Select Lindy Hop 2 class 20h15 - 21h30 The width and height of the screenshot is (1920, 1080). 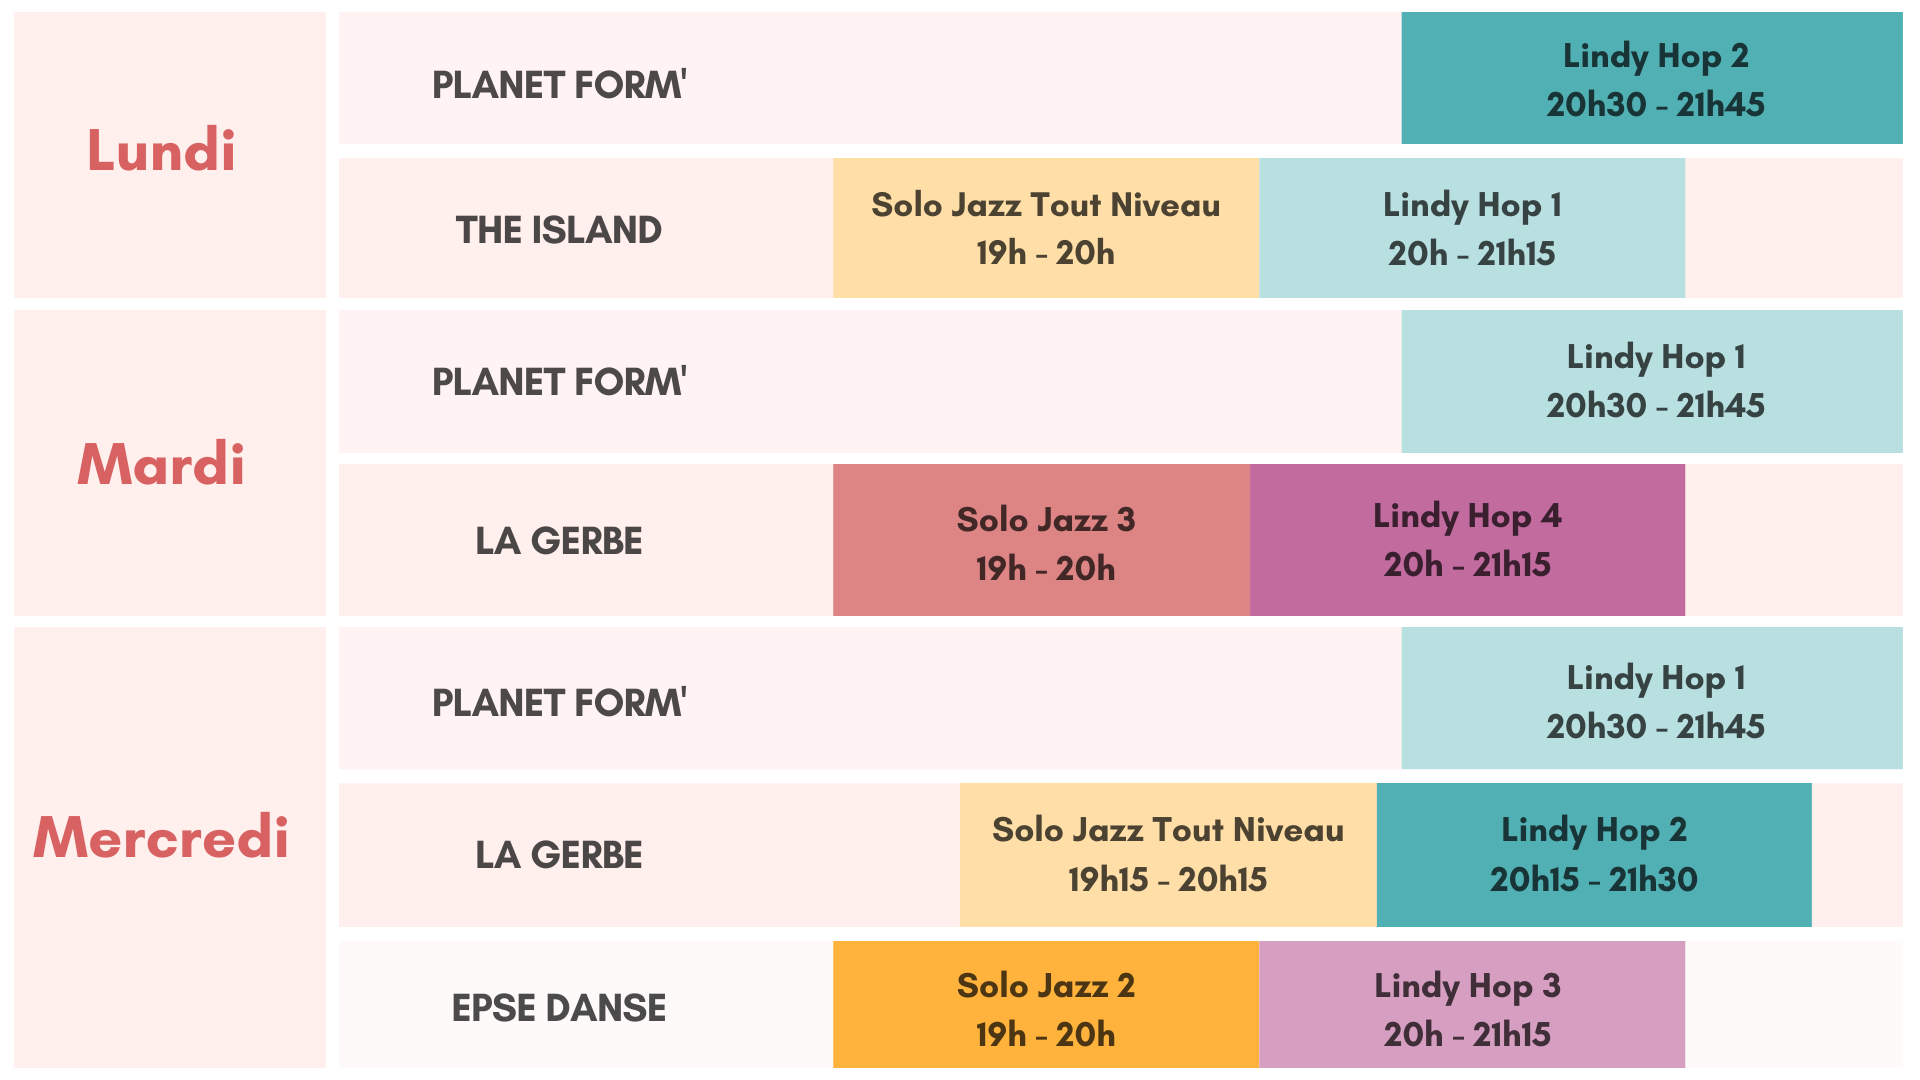(1594, 855)
